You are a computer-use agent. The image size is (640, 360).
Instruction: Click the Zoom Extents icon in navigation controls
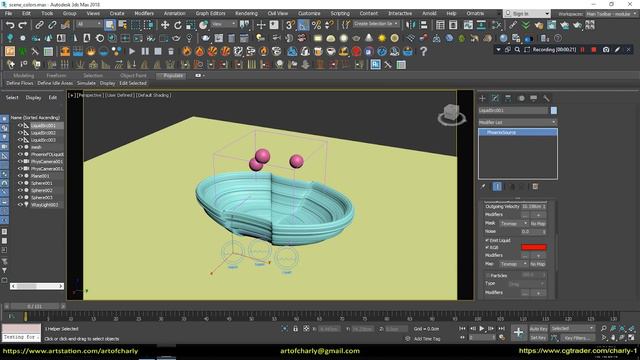click(x=622, y=329)
